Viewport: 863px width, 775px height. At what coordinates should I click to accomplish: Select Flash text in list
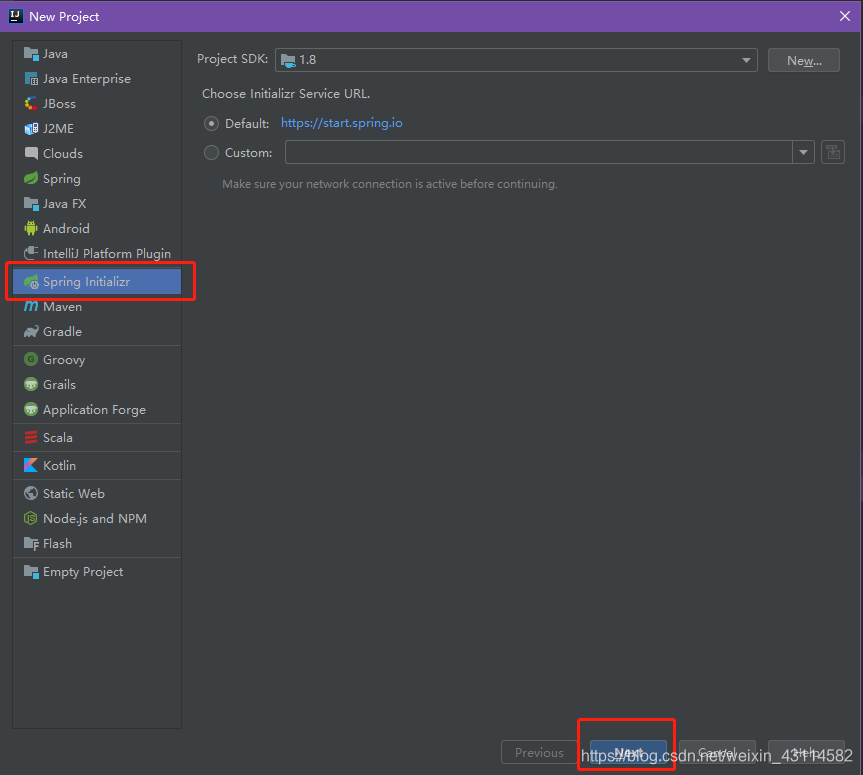(57, 544)
